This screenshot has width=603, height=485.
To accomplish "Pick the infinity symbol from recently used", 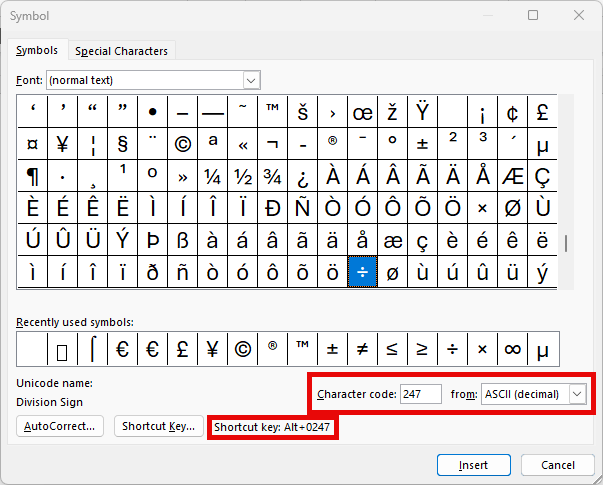I will click(512, 349).
